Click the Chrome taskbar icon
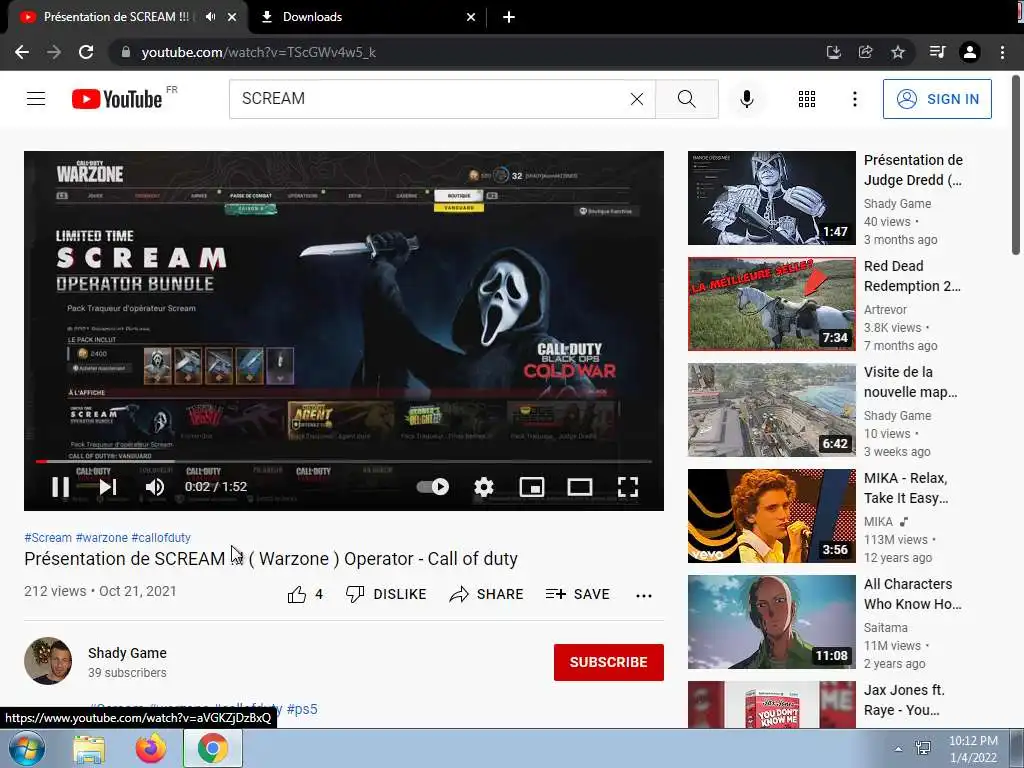The width and height of the screenshot is (1024, 768). 212,748
